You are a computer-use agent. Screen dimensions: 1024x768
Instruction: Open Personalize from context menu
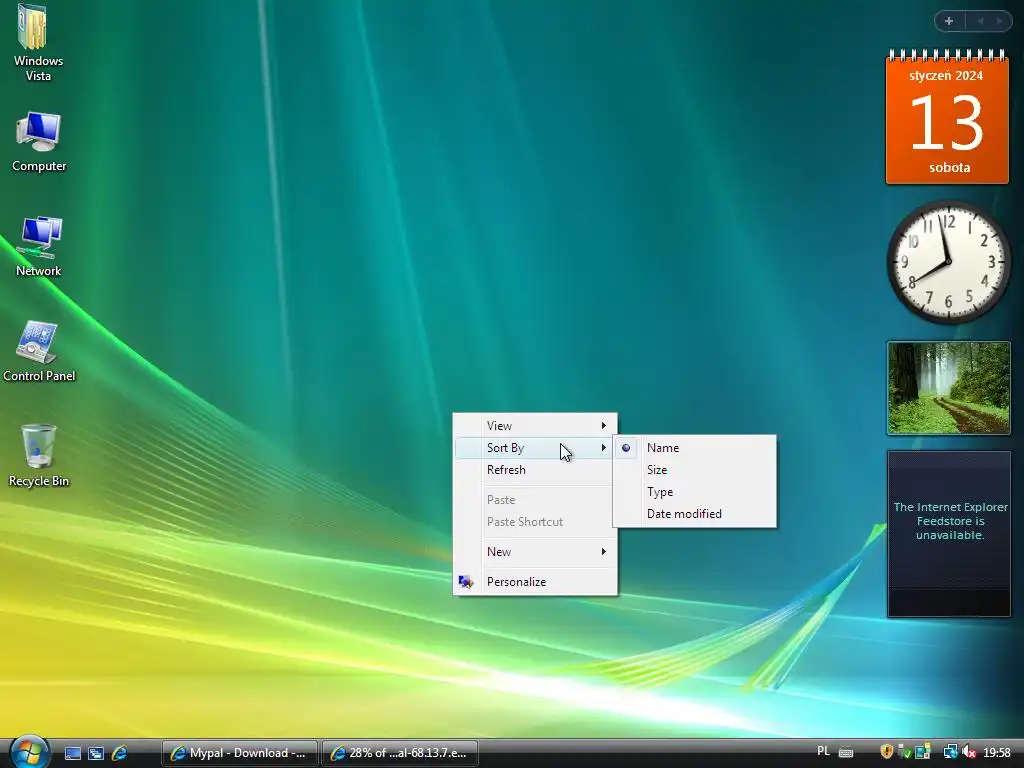[x=535, y=582]
